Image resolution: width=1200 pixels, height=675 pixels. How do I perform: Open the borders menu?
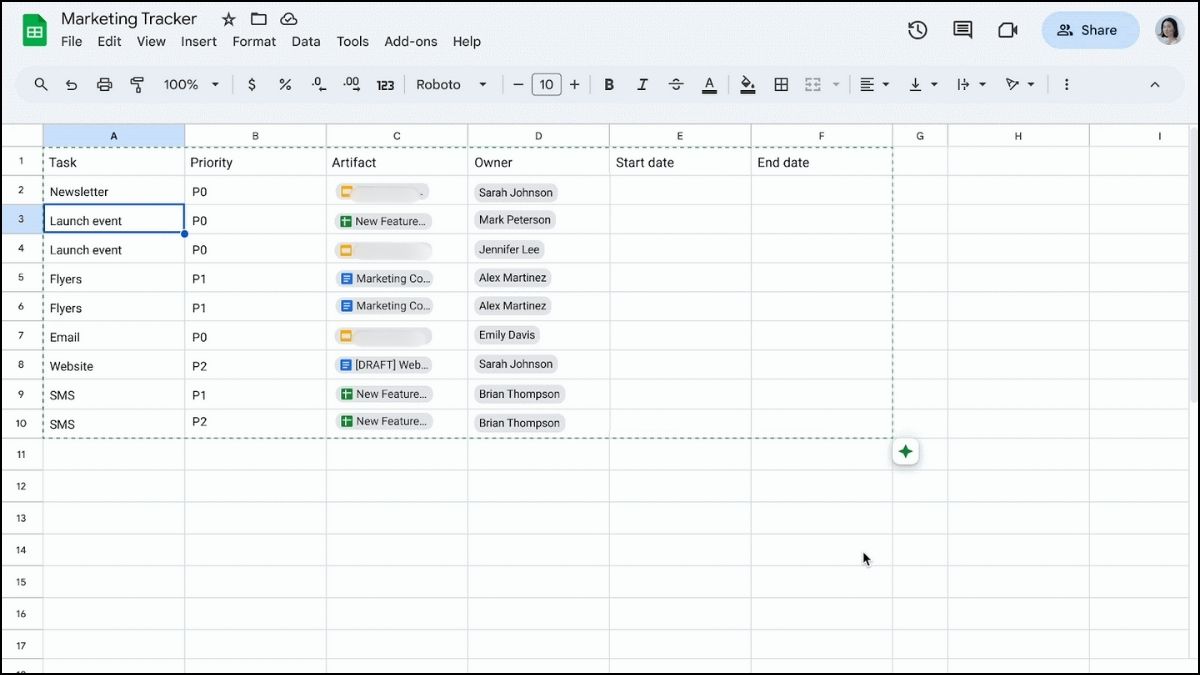pos(781,85)
